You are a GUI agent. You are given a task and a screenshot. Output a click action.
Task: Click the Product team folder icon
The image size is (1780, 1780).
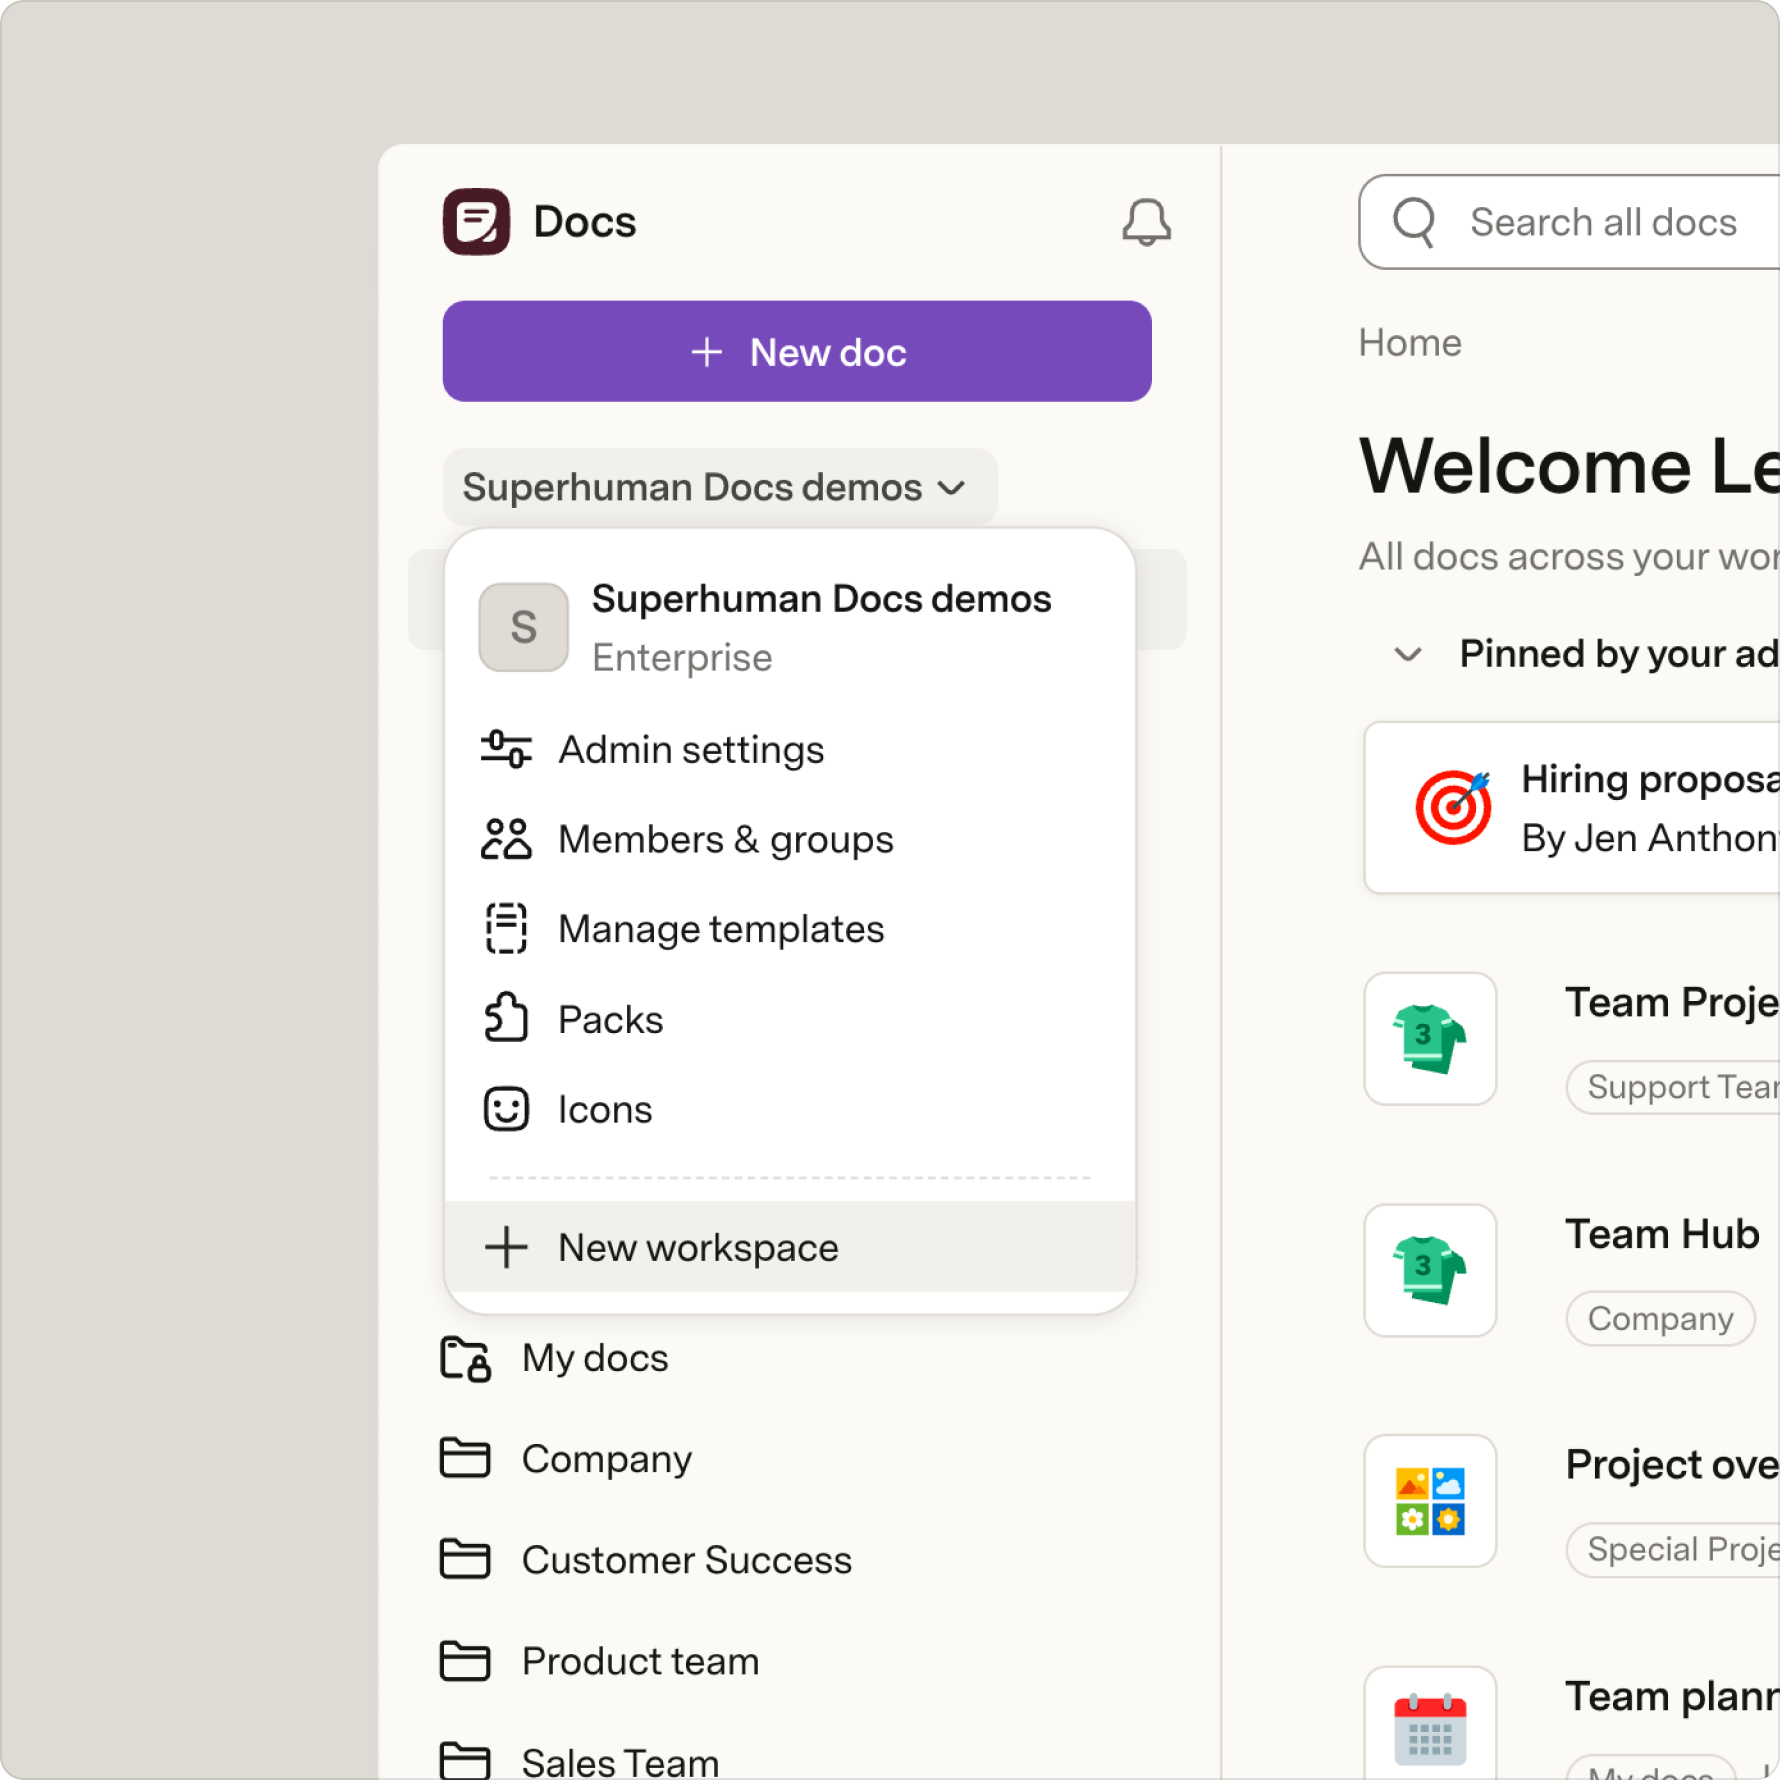[x=465, y=1660]
